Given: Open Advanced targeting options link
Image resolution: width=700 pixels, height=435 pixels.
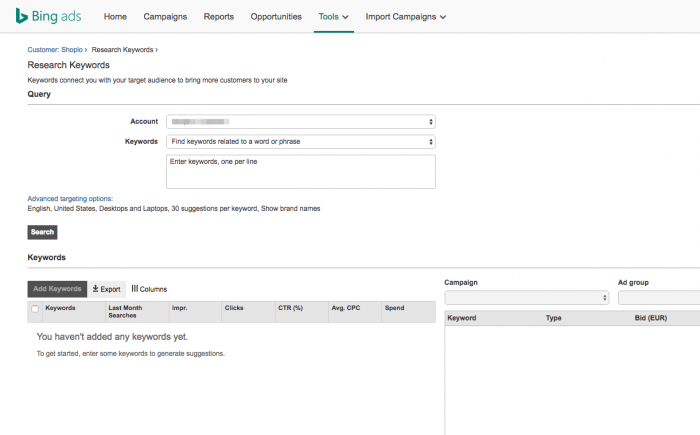Looking at the screenshot, I should (70, 199).
